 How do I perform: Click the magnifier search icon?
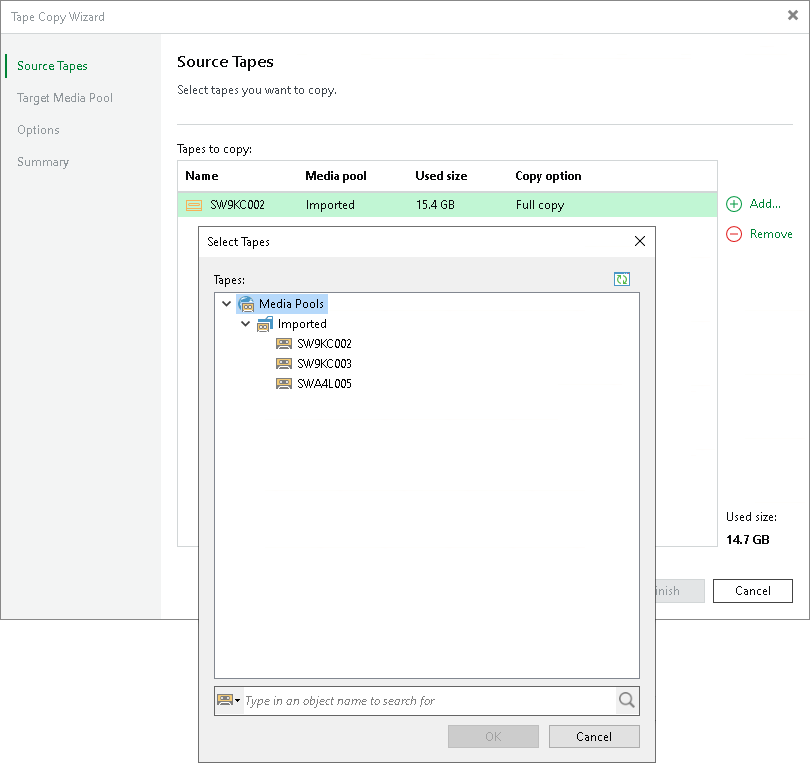pos(627,700)
